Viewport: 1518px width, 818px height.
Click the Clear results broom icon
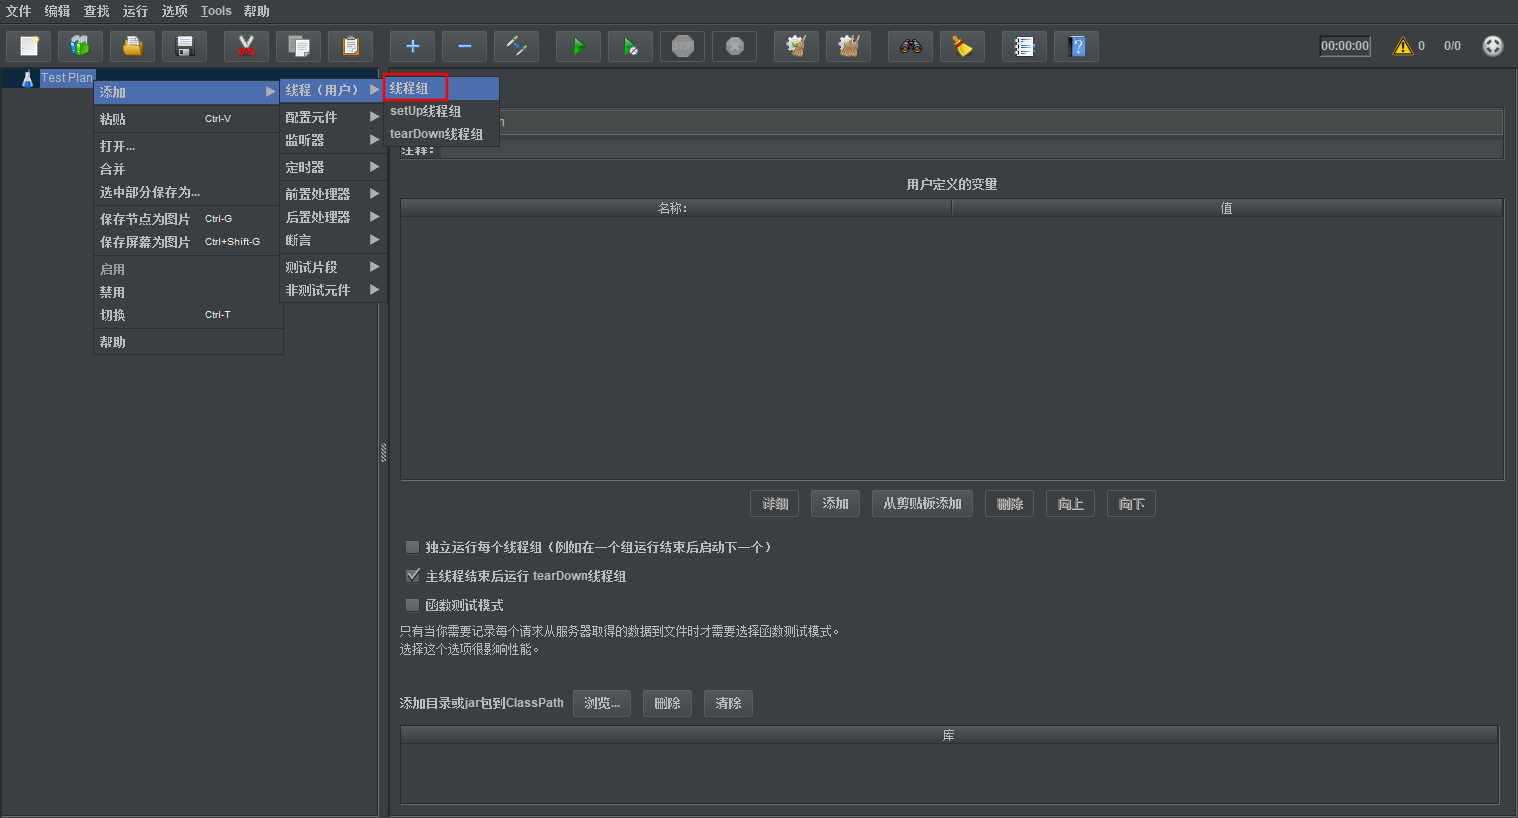[796, 46]
